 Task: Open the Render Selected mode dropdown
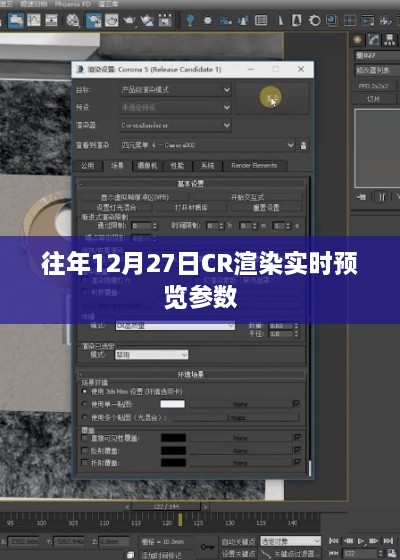pos(151,354)
